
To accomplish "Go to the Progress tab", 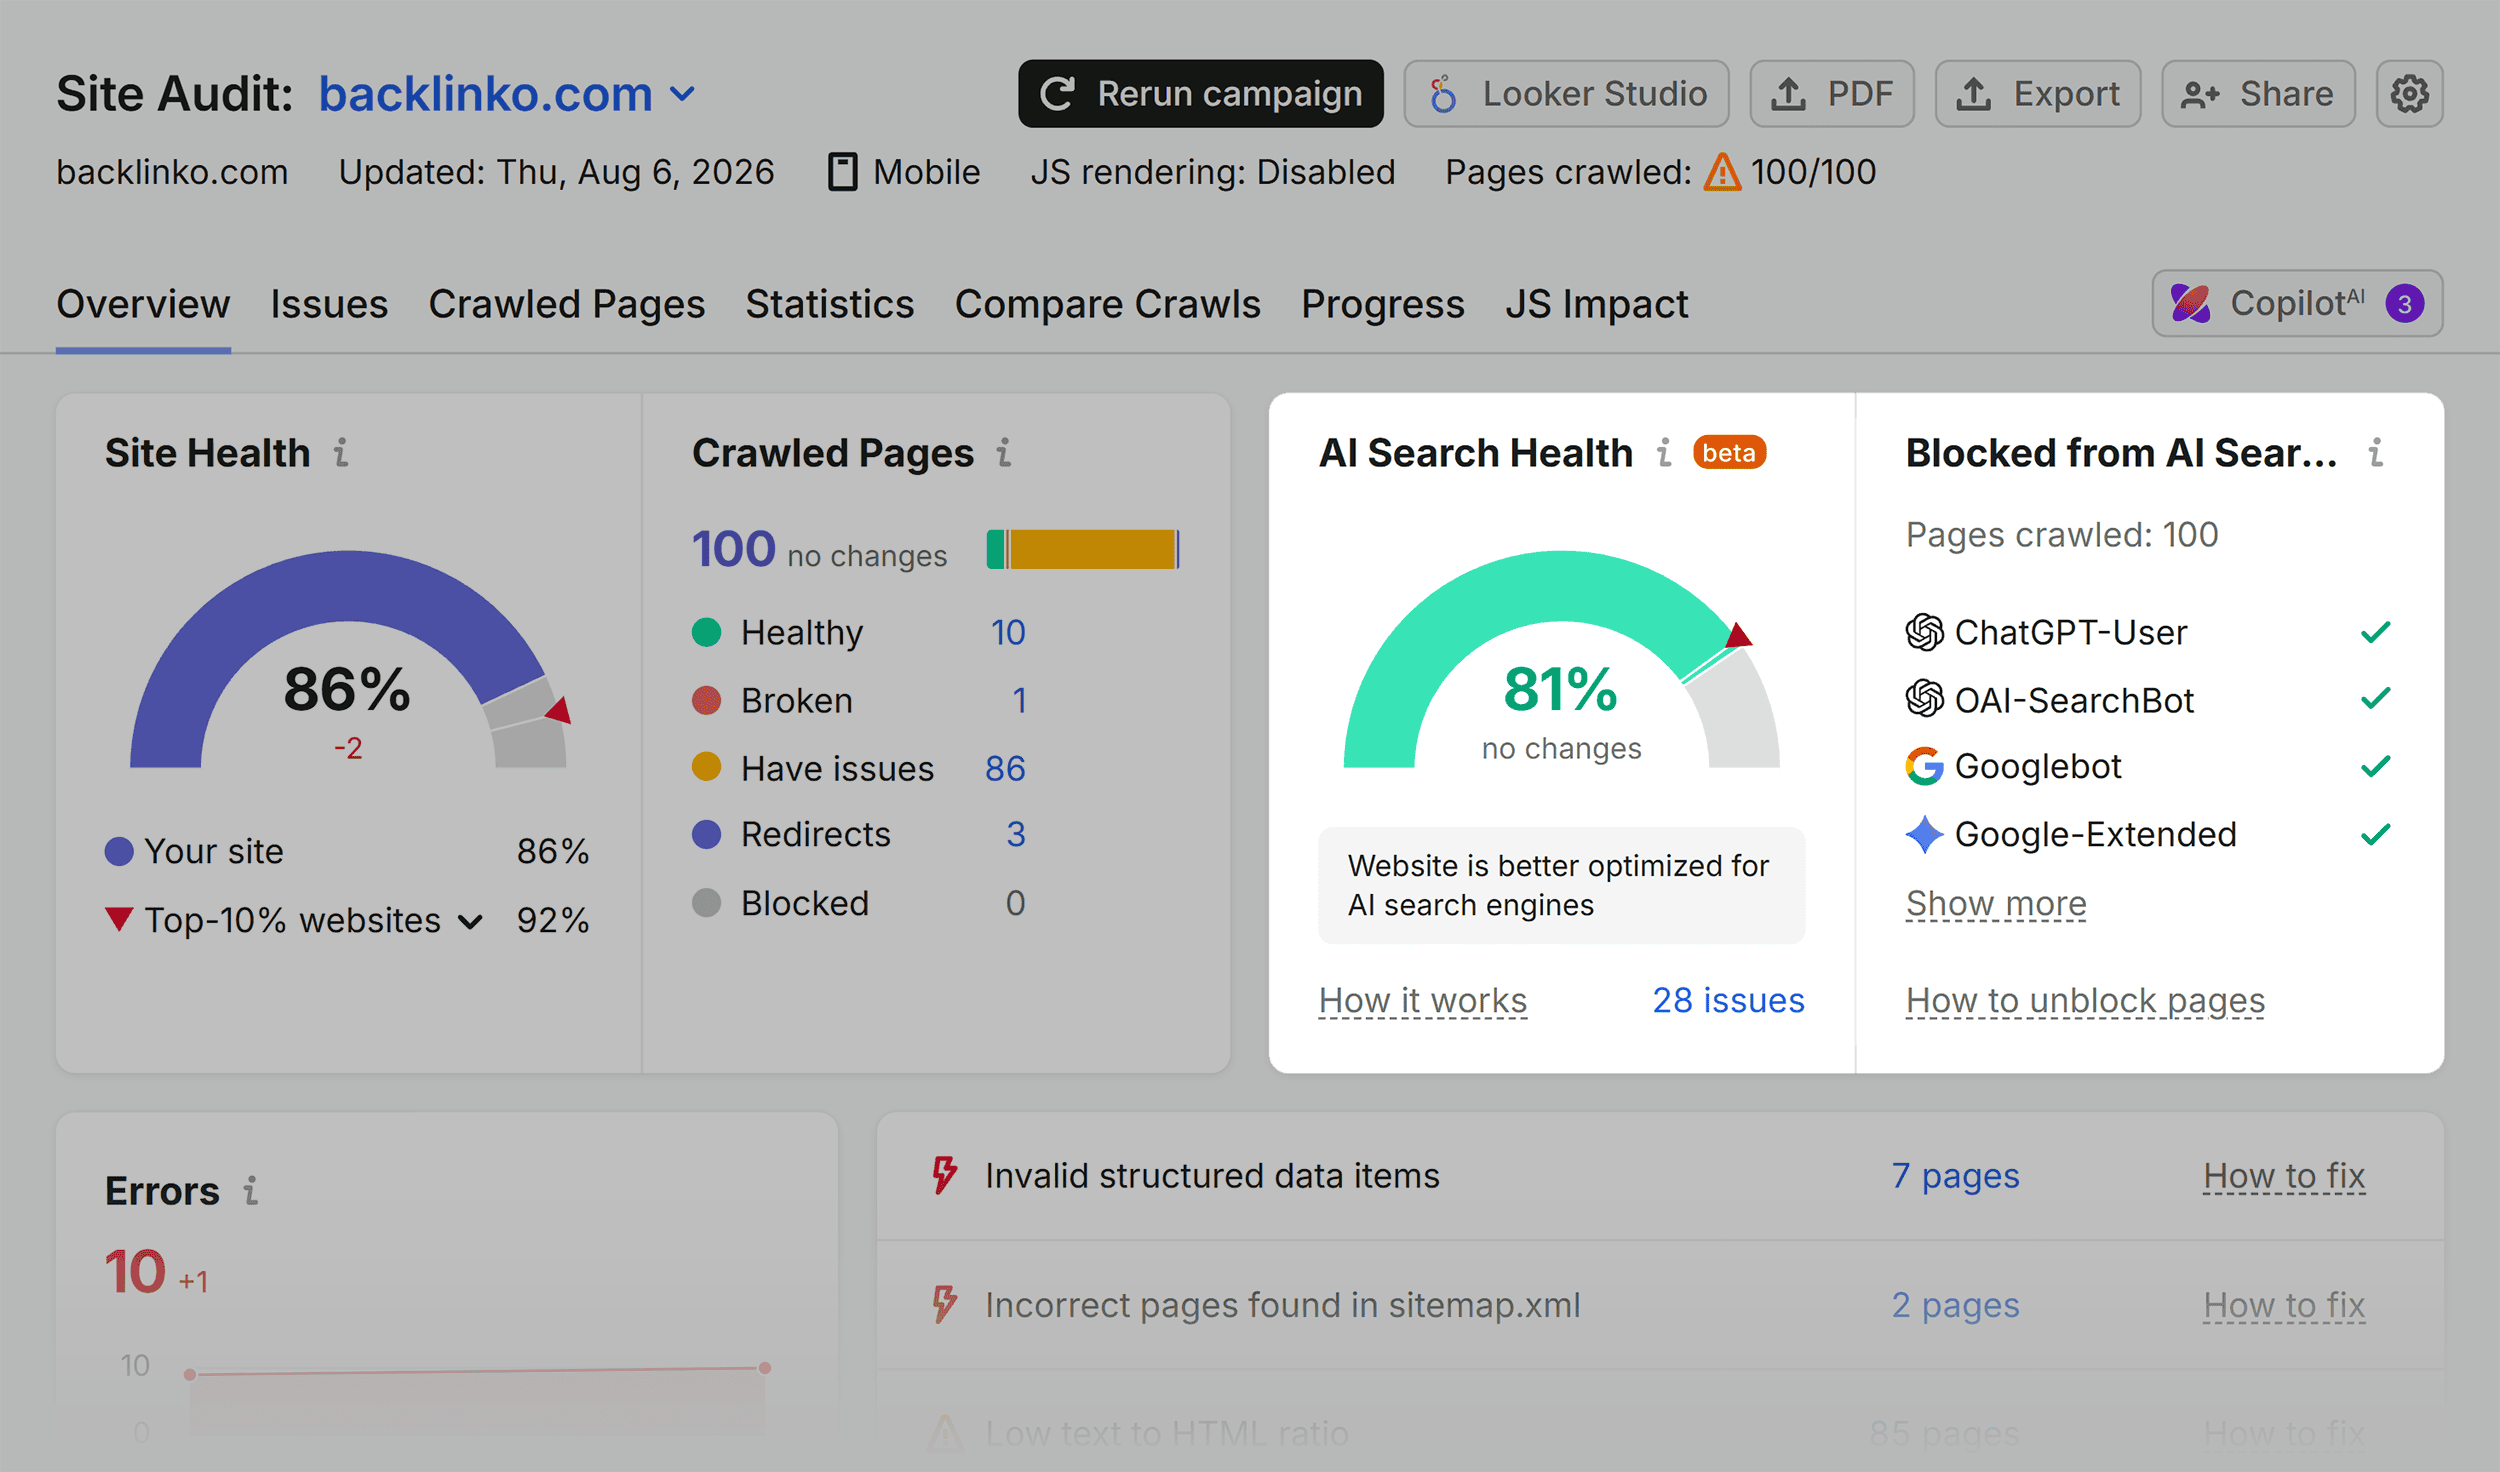I will pyautogui.click(x=1383, y=304).
